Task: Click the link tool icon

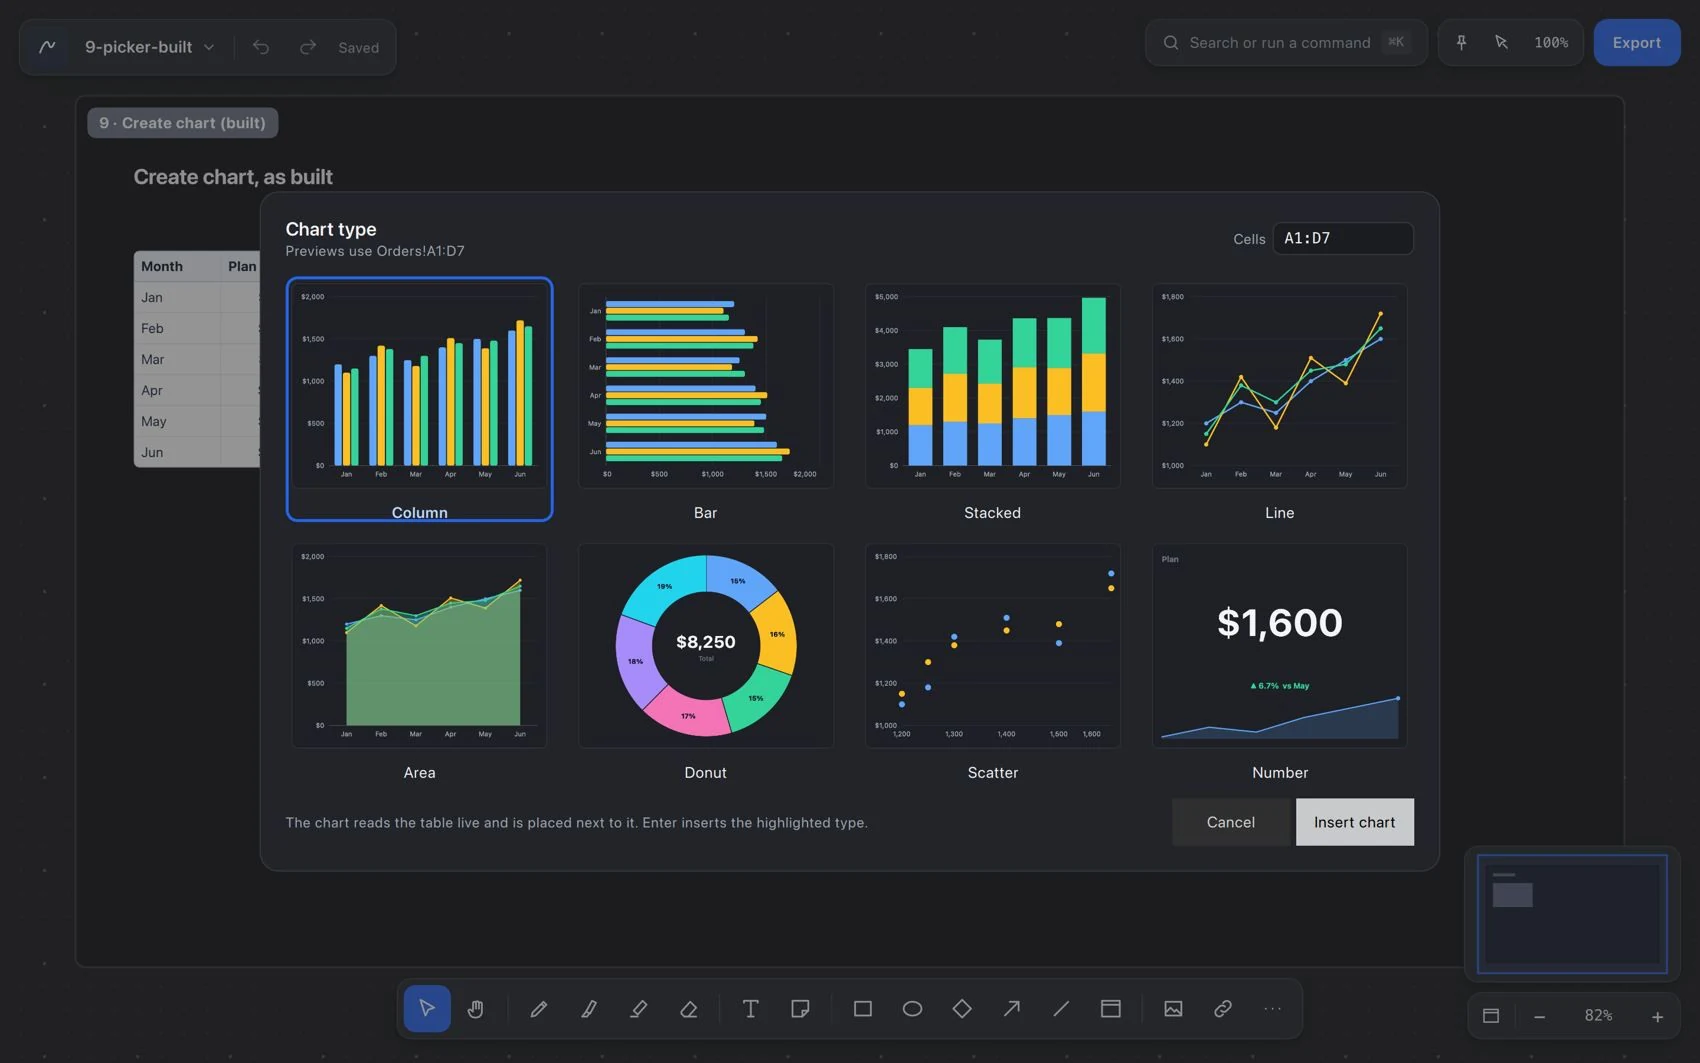Action: click(1222, 1008)
